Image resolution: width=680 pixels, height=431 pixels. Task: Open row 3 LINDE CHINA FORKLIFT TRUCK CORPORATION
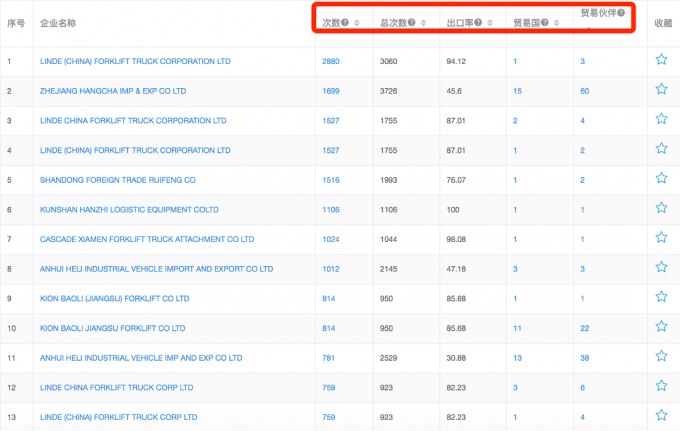coord(133,121)
